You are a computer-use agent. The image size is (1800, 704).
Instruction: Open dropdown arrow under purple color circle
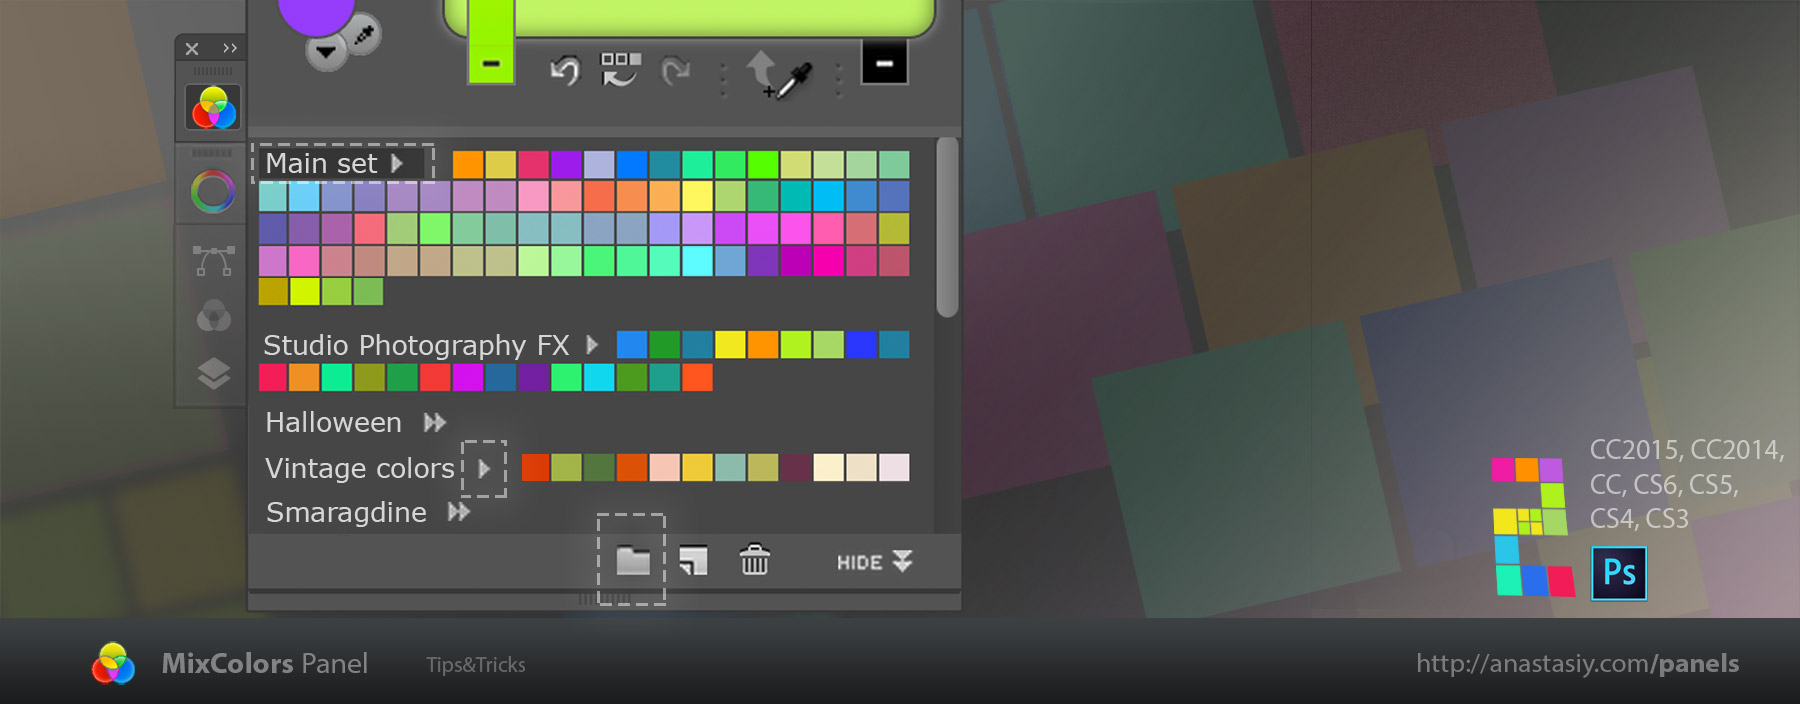326,52
